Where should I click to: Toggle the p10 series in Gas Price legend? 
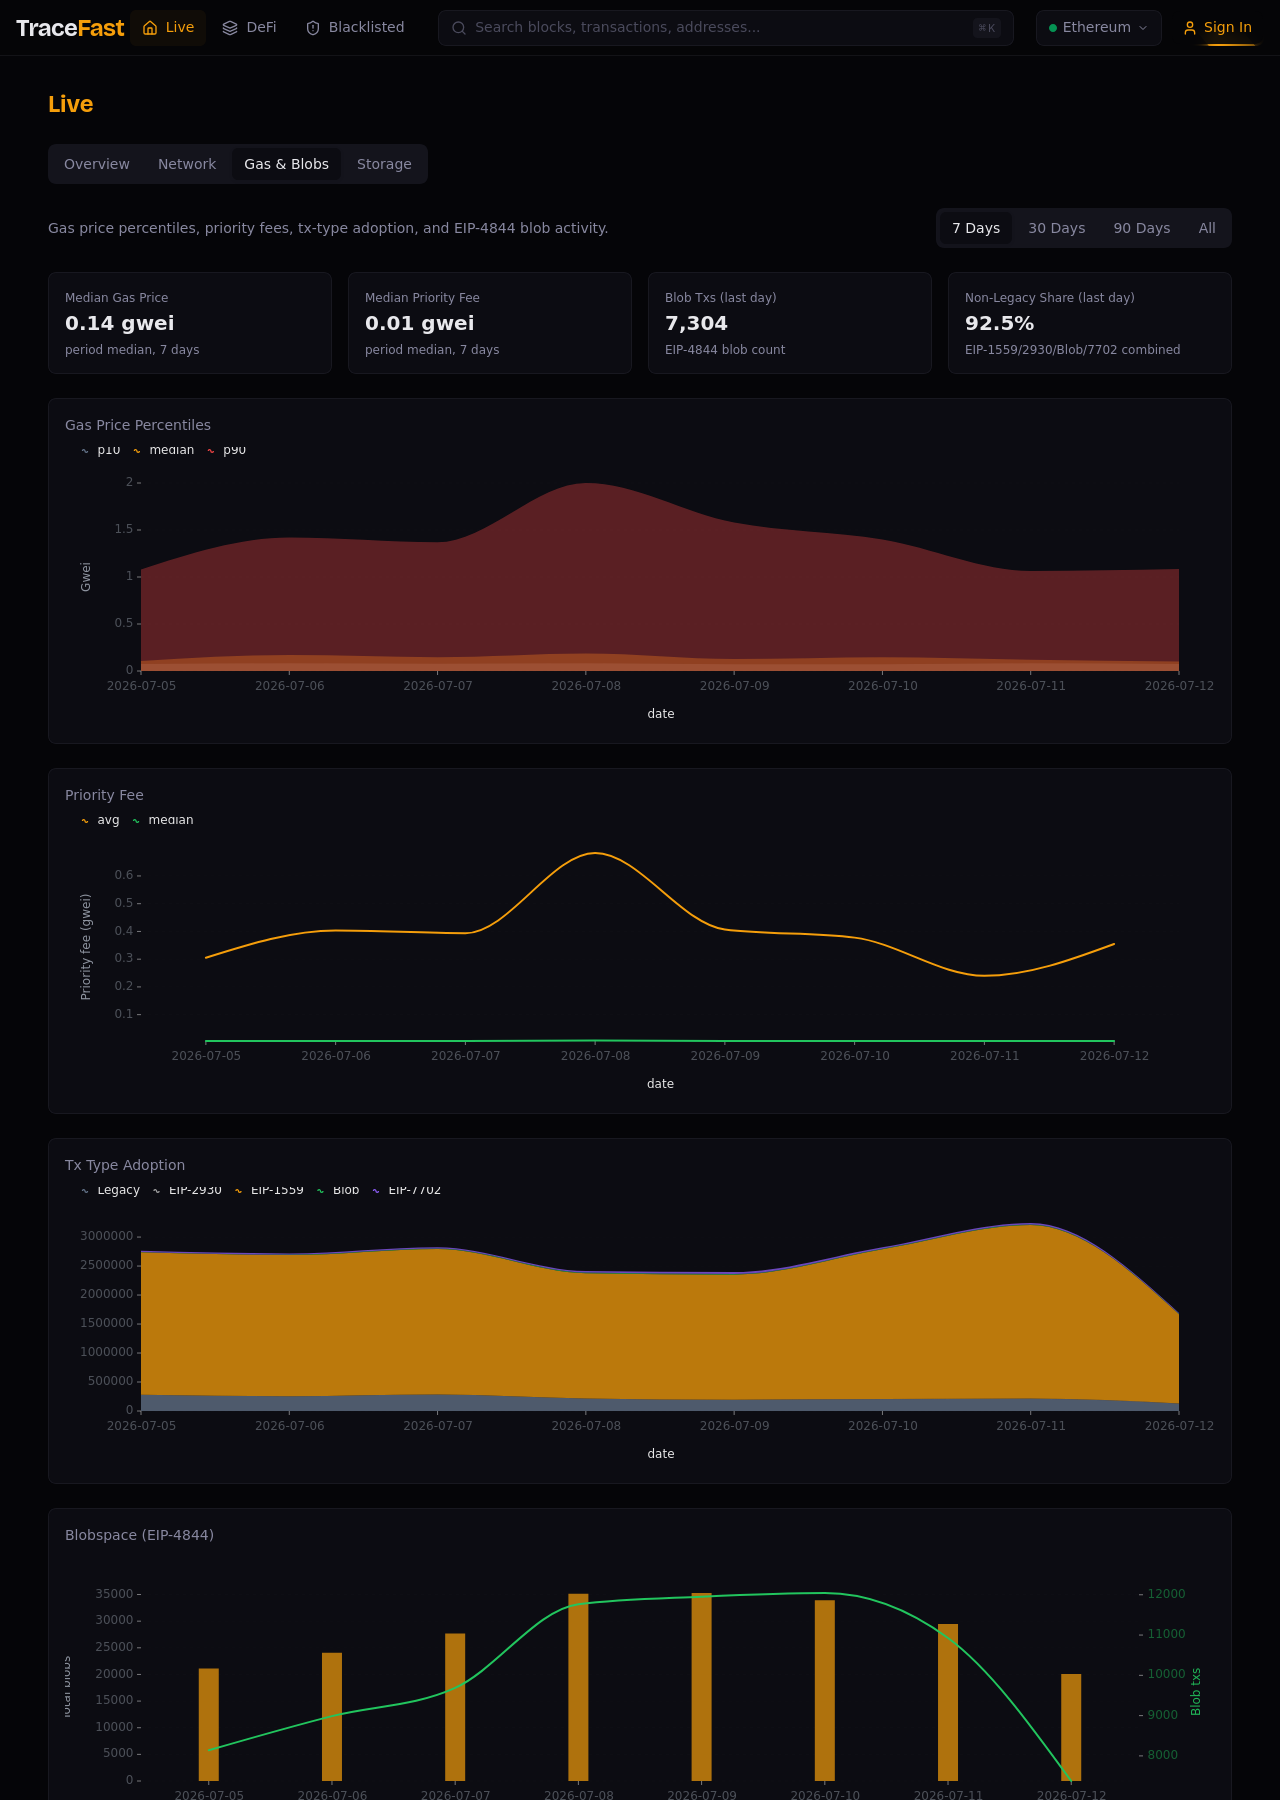point(101,450)
